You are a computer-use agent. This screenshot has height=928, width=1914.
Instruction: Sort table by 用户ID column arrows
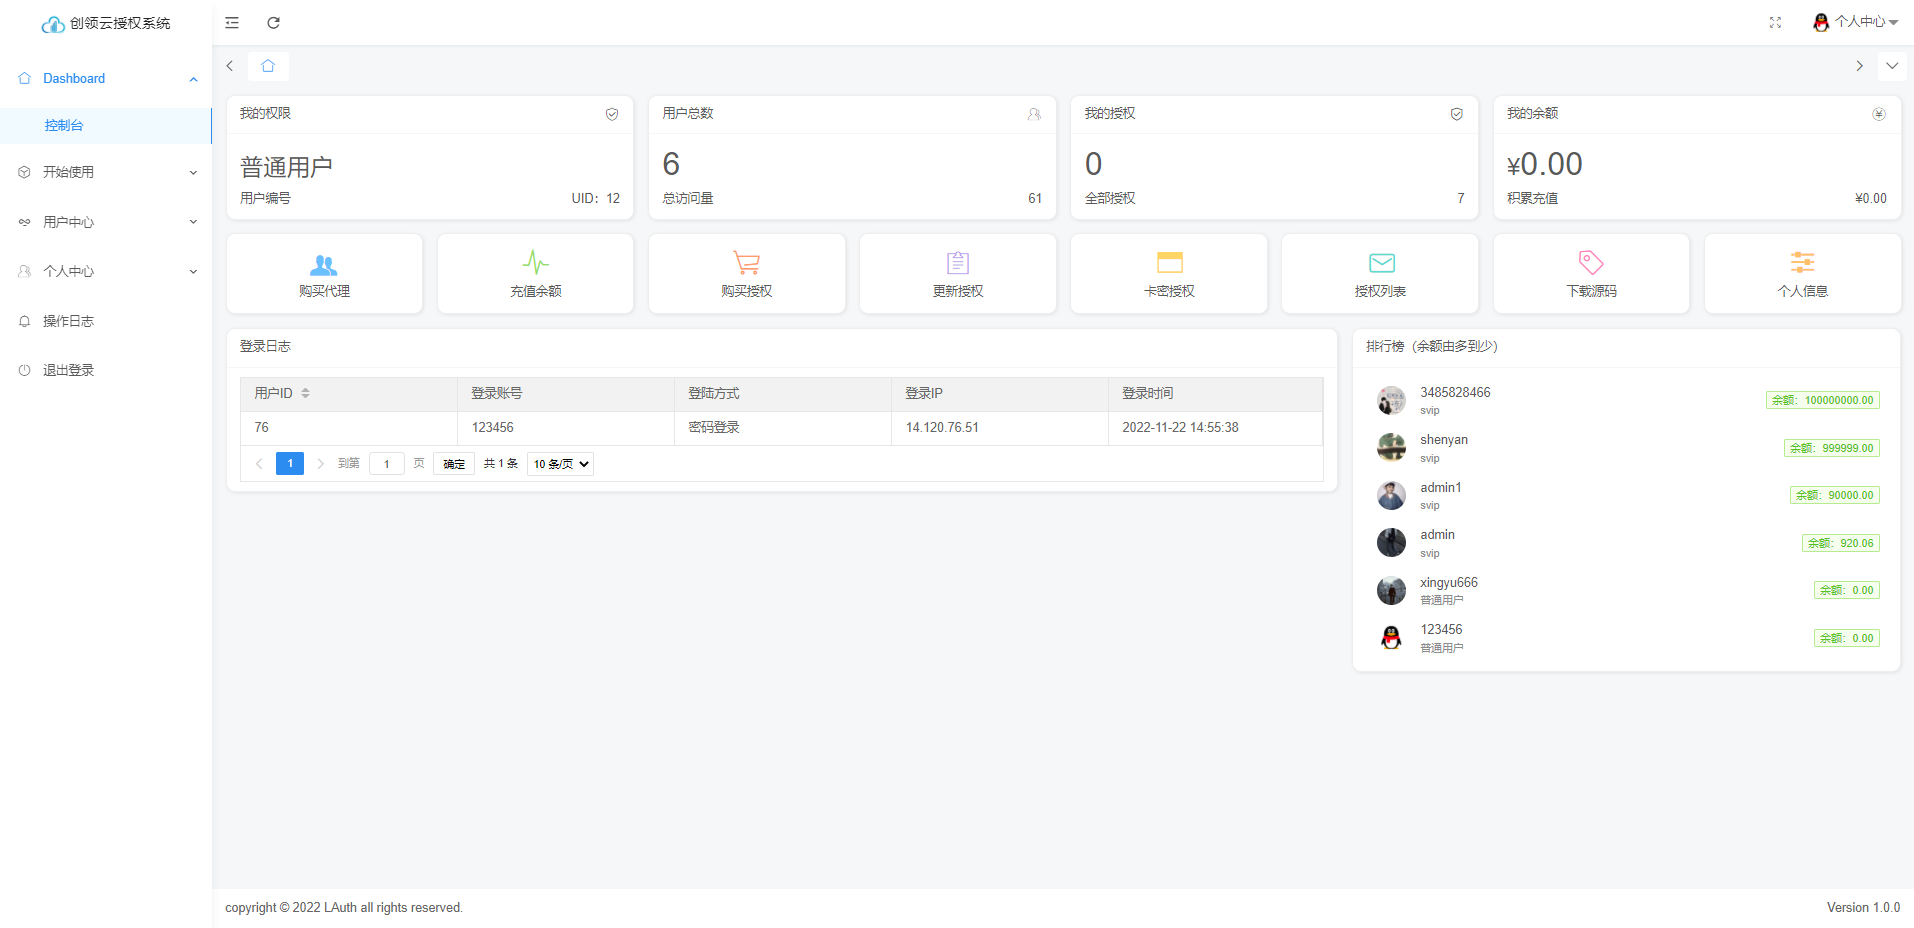[305, 393]
